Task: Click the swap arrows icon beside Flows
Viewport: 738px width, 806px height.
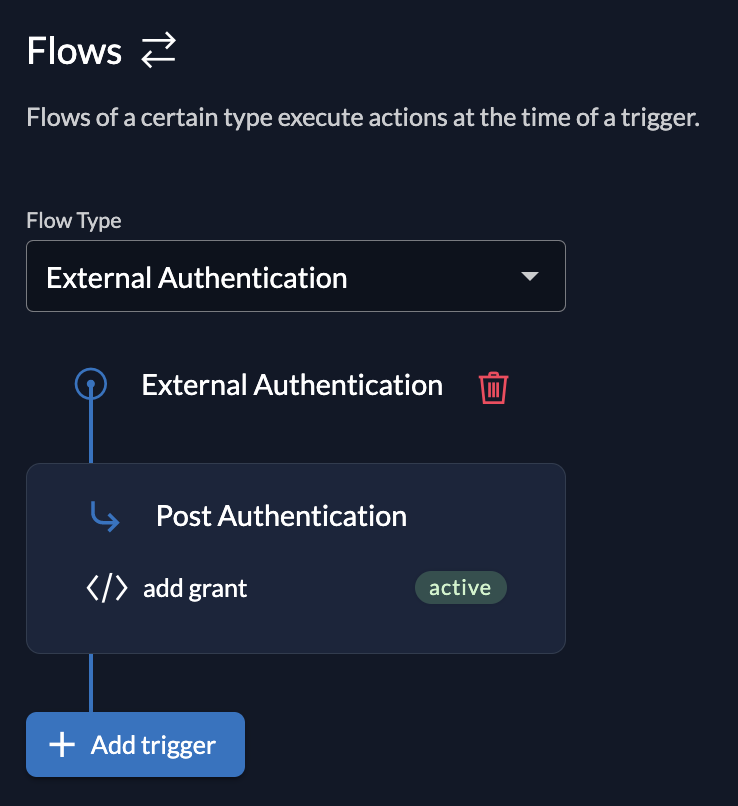Action: [x=158, y=50]
